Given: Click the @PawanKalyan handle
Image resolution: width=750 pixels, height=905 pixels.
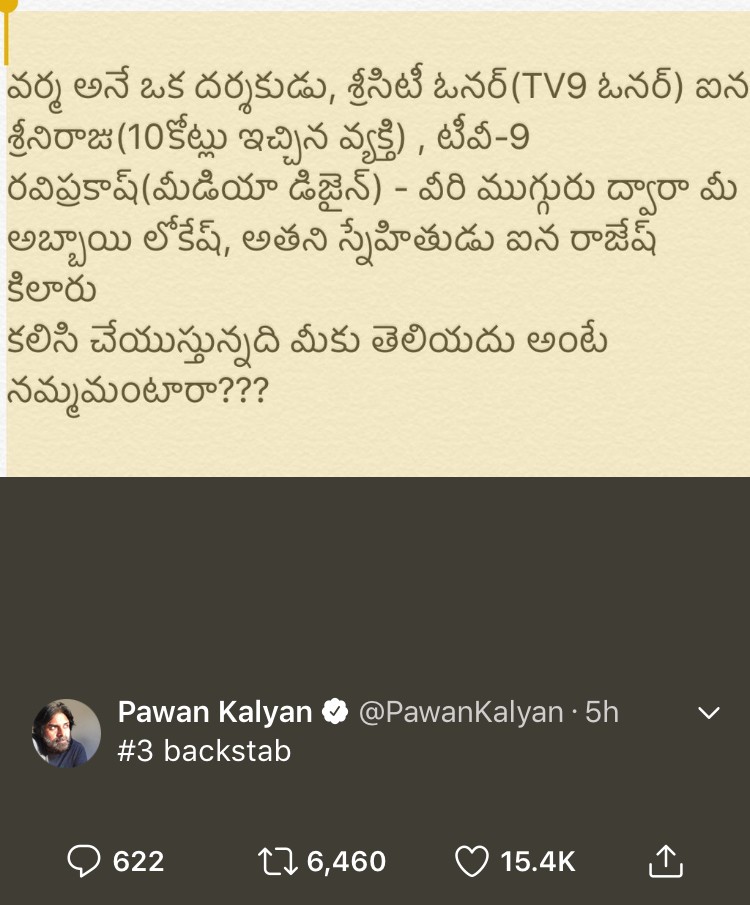Looking at the screenshot, I should click(x=461, y=712).
